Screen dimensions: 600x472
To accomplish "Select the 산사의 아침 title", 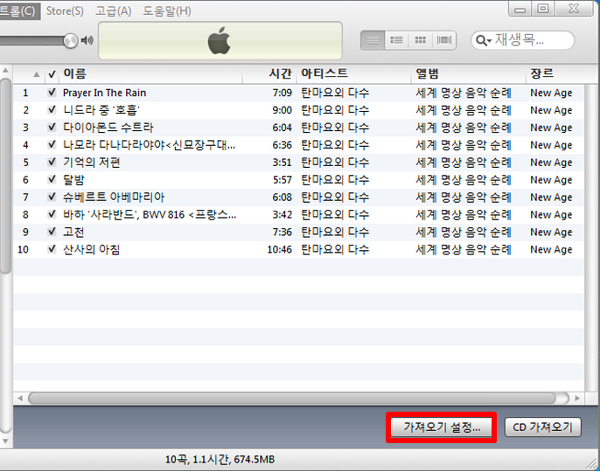I will pos(91,250).
